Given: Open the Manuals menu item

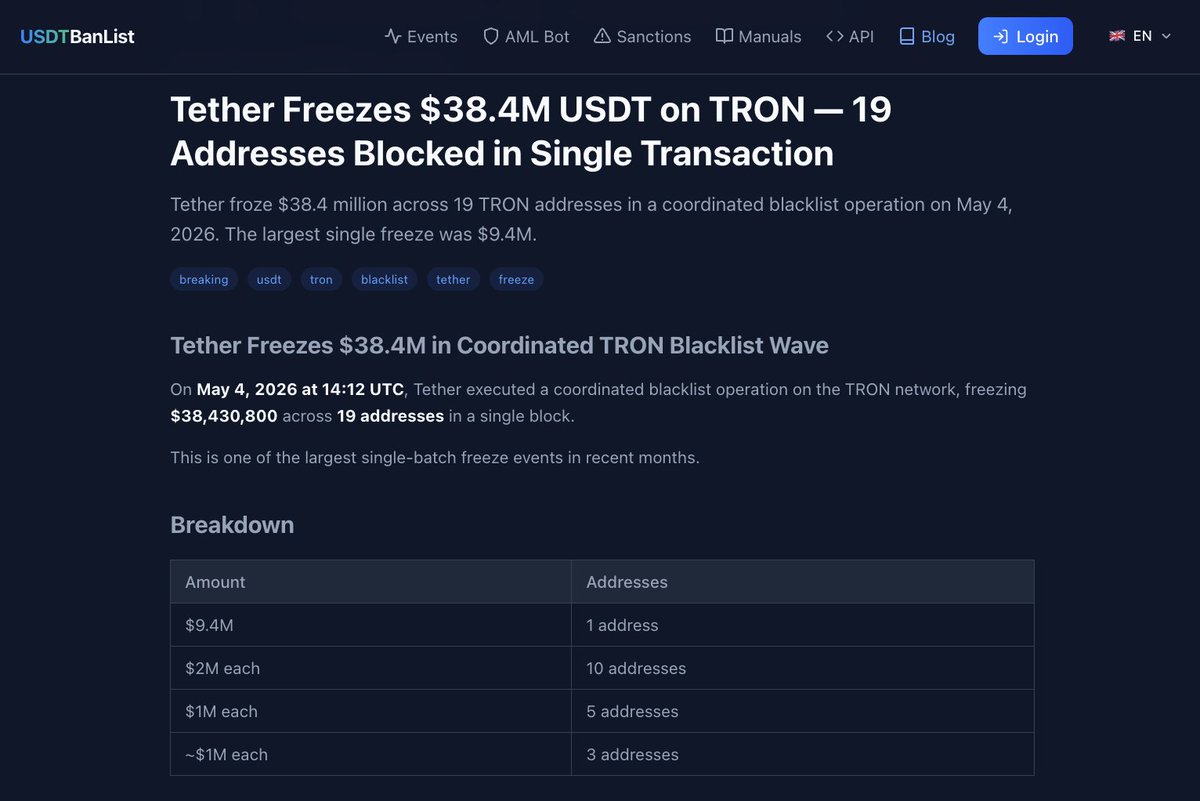Looking at the screenshot, I should [759, 36].
